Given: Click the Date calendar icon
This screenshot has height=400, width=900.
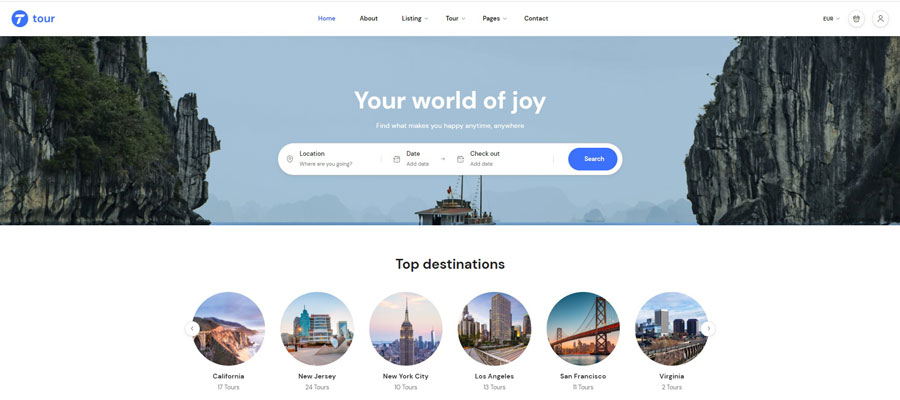Looking at the screenshot, I should (396, 159).
